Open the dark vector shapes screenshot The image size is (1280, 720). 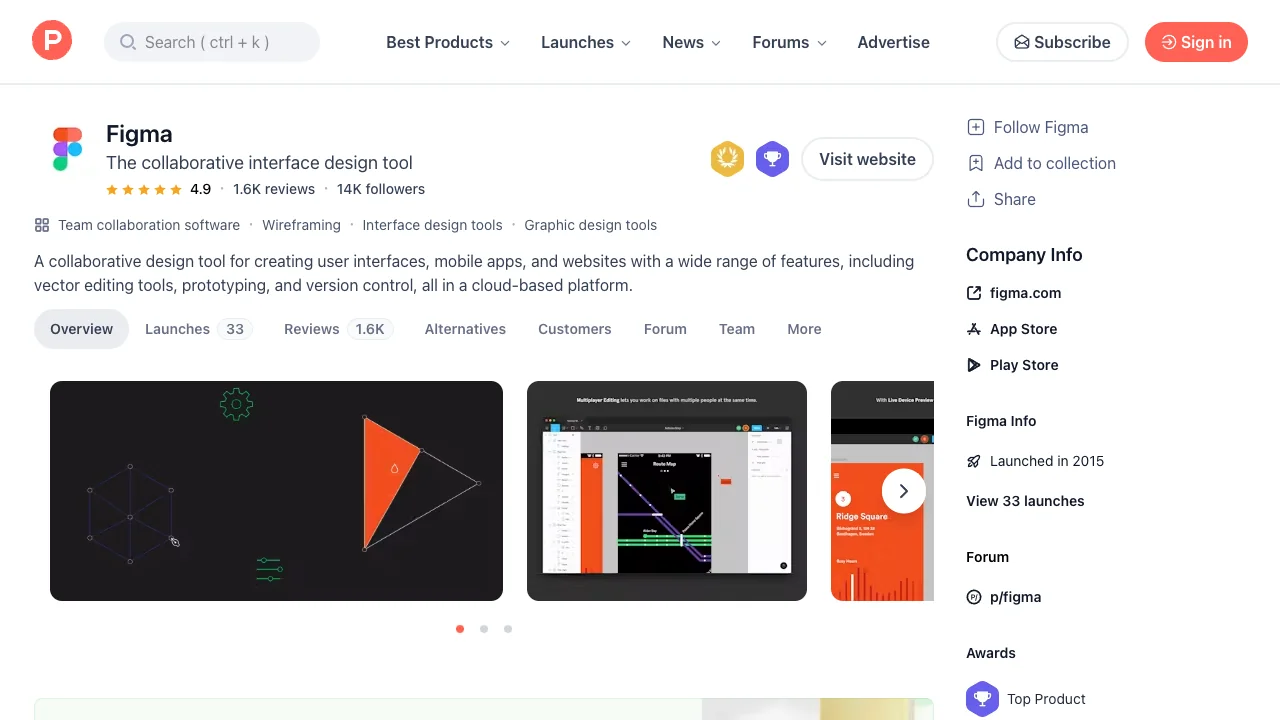click(276, 491)
